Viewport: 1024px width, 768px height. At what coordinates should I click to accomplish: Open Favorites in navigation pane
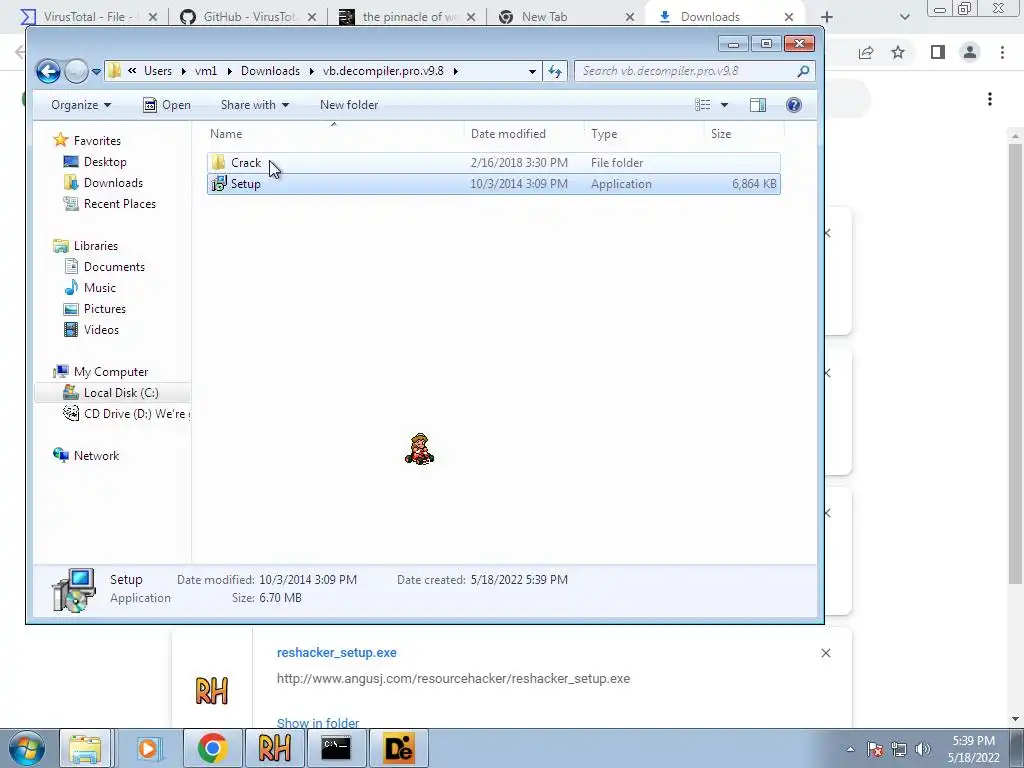tap(97, 140)
